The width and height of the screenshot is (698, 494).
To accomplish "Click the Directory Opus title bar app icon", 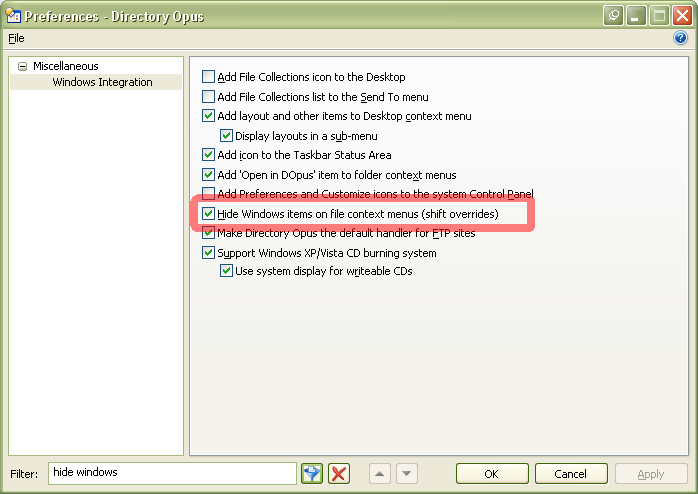I will (13, 16).
